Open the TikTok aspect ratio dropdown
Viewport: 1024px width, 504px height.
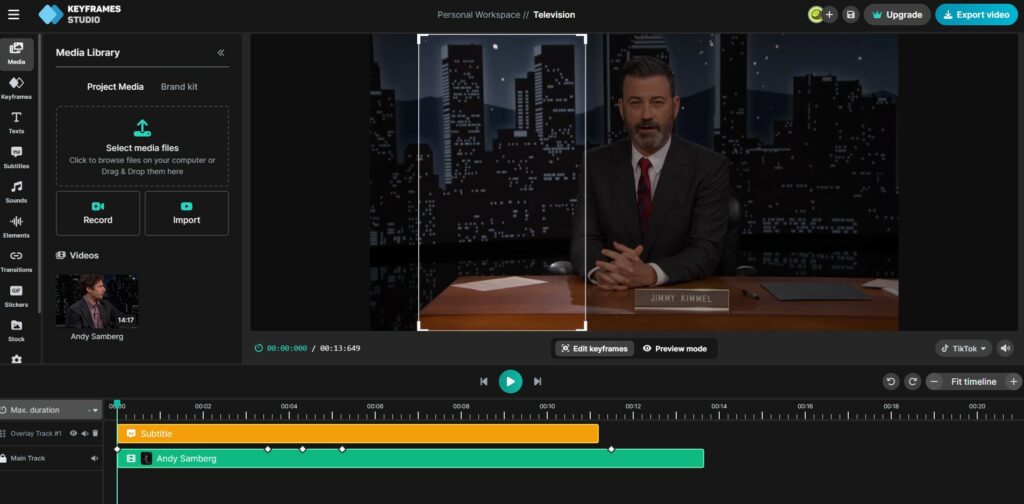click(x=964, y=349)
